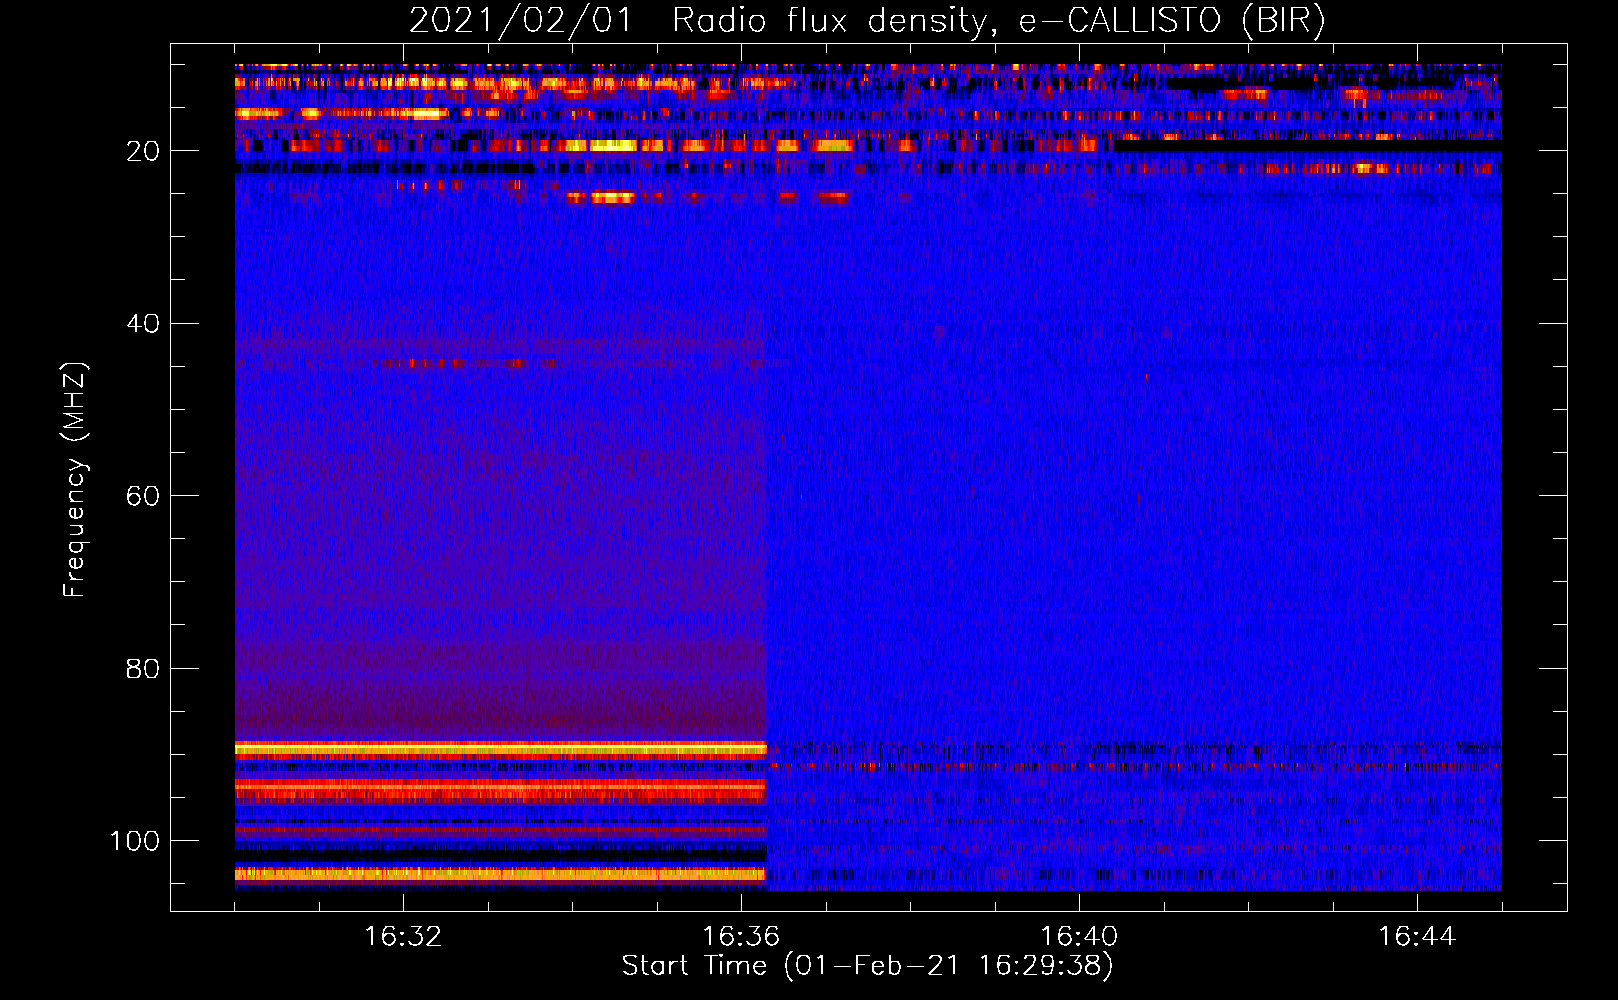1618x1000 pixels.
Task: Click the '16:40' time tick label
Action: 1079,936
